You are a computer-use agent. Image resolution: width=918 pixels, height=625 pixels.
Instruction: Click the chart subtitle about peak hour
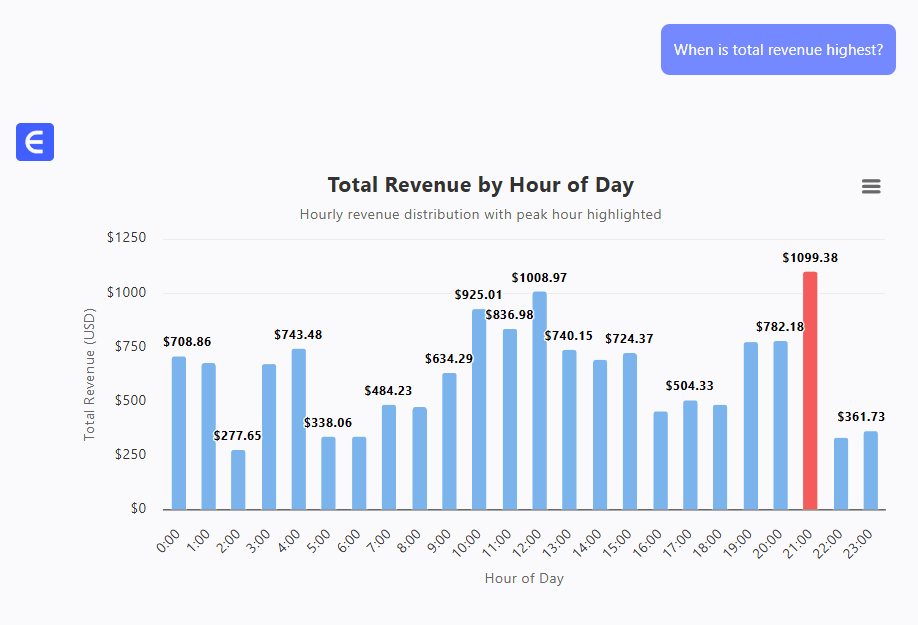click(x=480, y=214)
